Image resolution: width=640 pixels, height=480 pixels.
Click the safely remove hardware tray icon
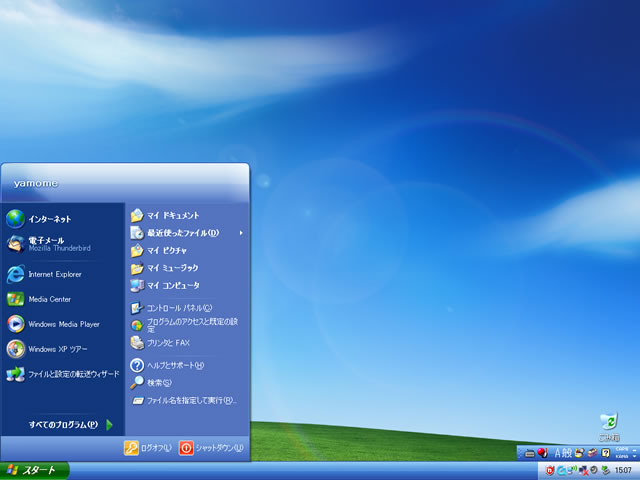click(606, 471)
